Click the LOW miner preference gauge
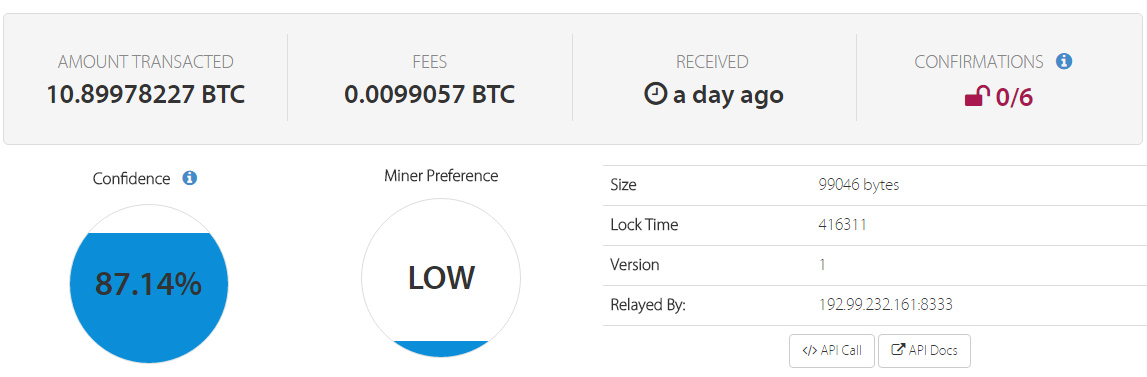 coord(441,278)
